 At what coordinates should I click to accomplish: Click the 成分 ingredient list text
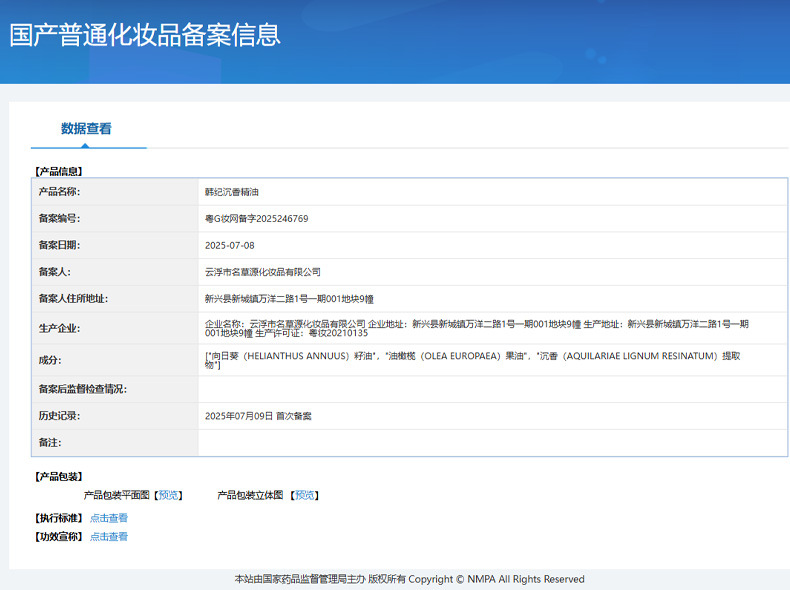click(x=476, y=360)
